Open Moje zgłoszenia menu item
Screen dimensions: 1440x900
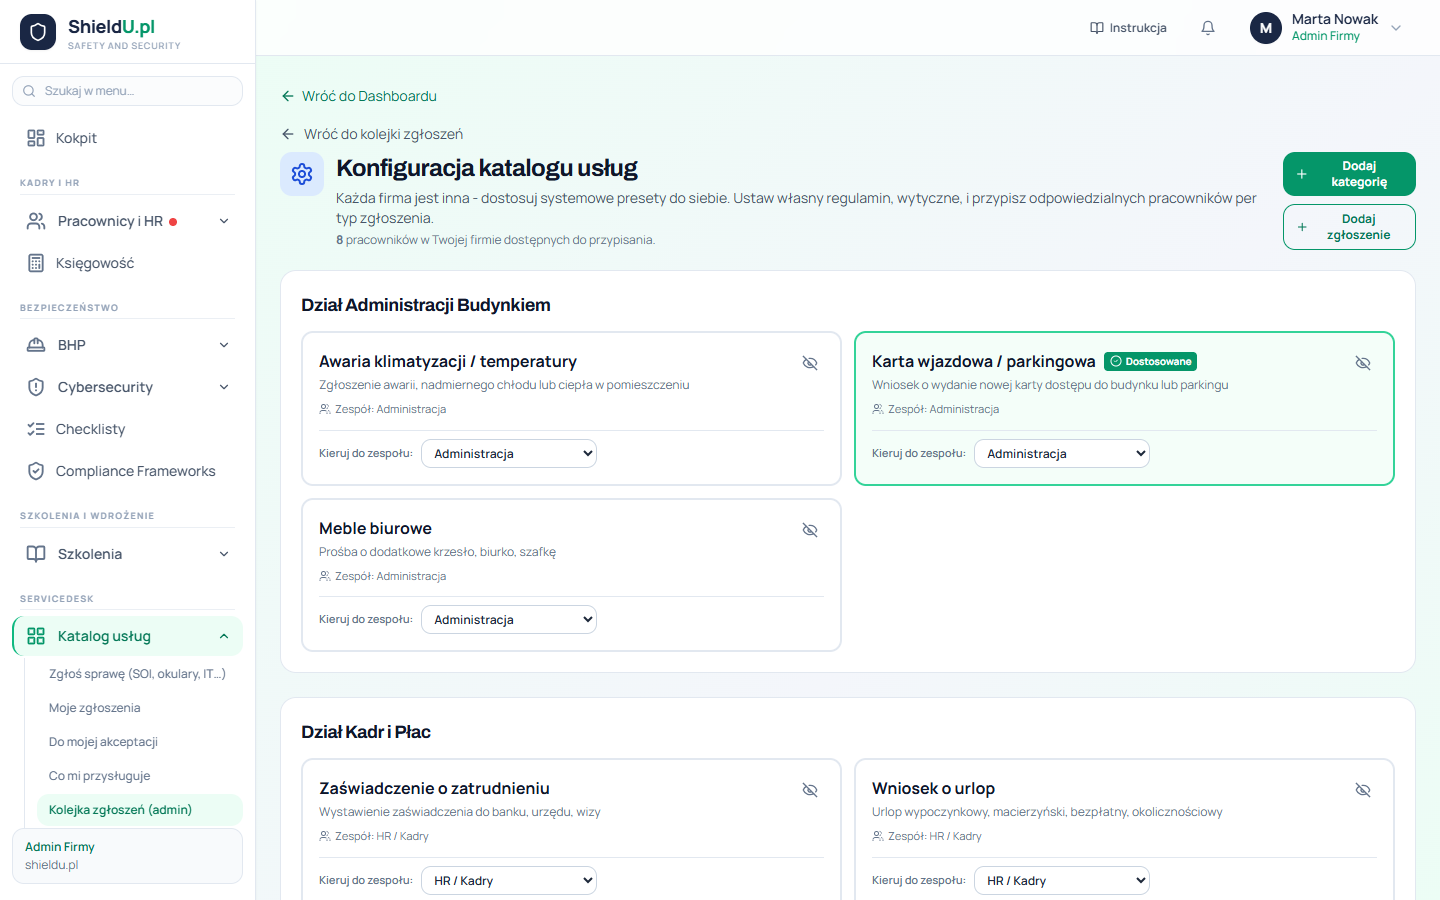click(x=139, y=708)
